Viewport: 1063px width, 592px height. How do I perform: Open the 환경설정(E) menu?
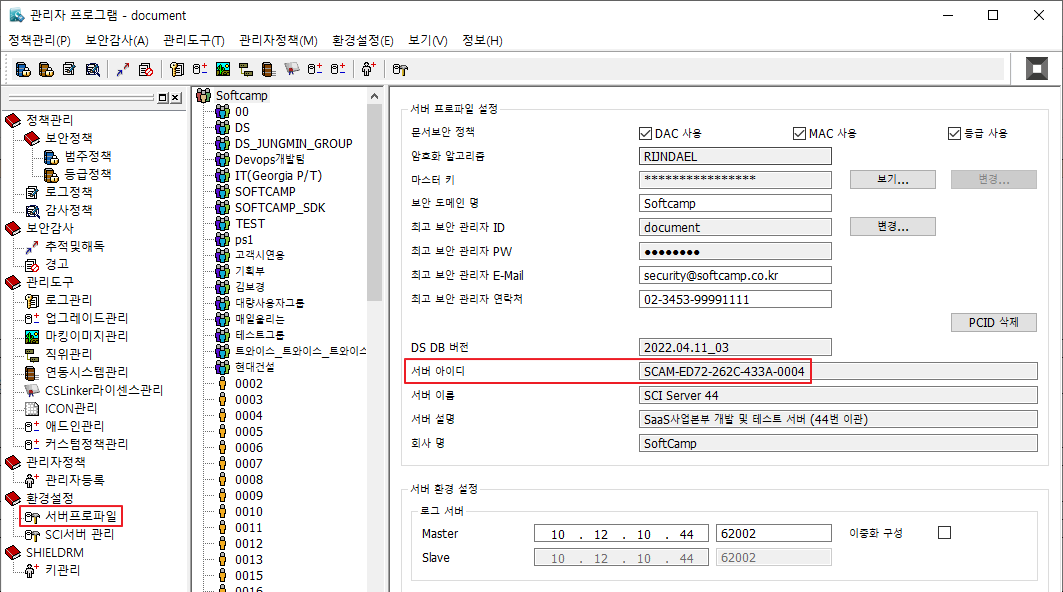pyautogui.click(x=362, y=40)
